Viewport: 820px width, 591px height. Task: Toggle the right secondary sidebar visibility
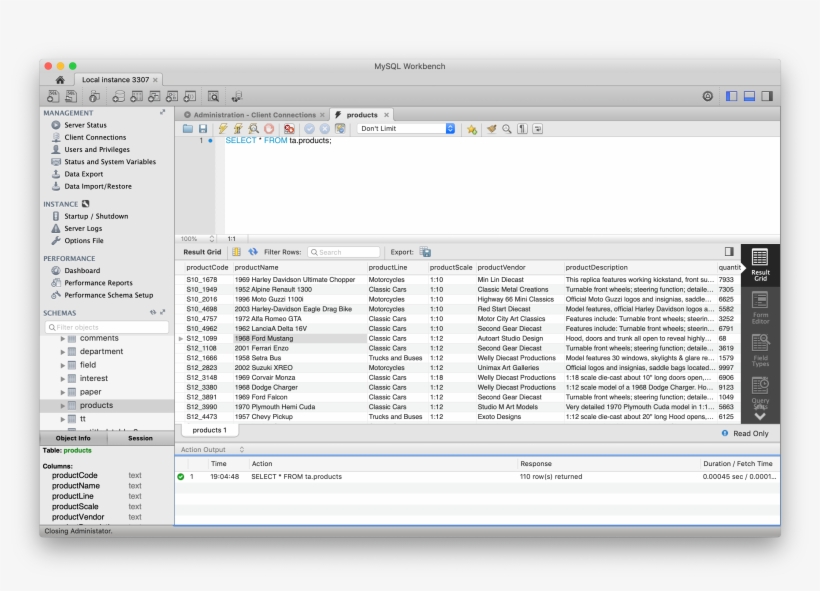click(x=767, y=96)
